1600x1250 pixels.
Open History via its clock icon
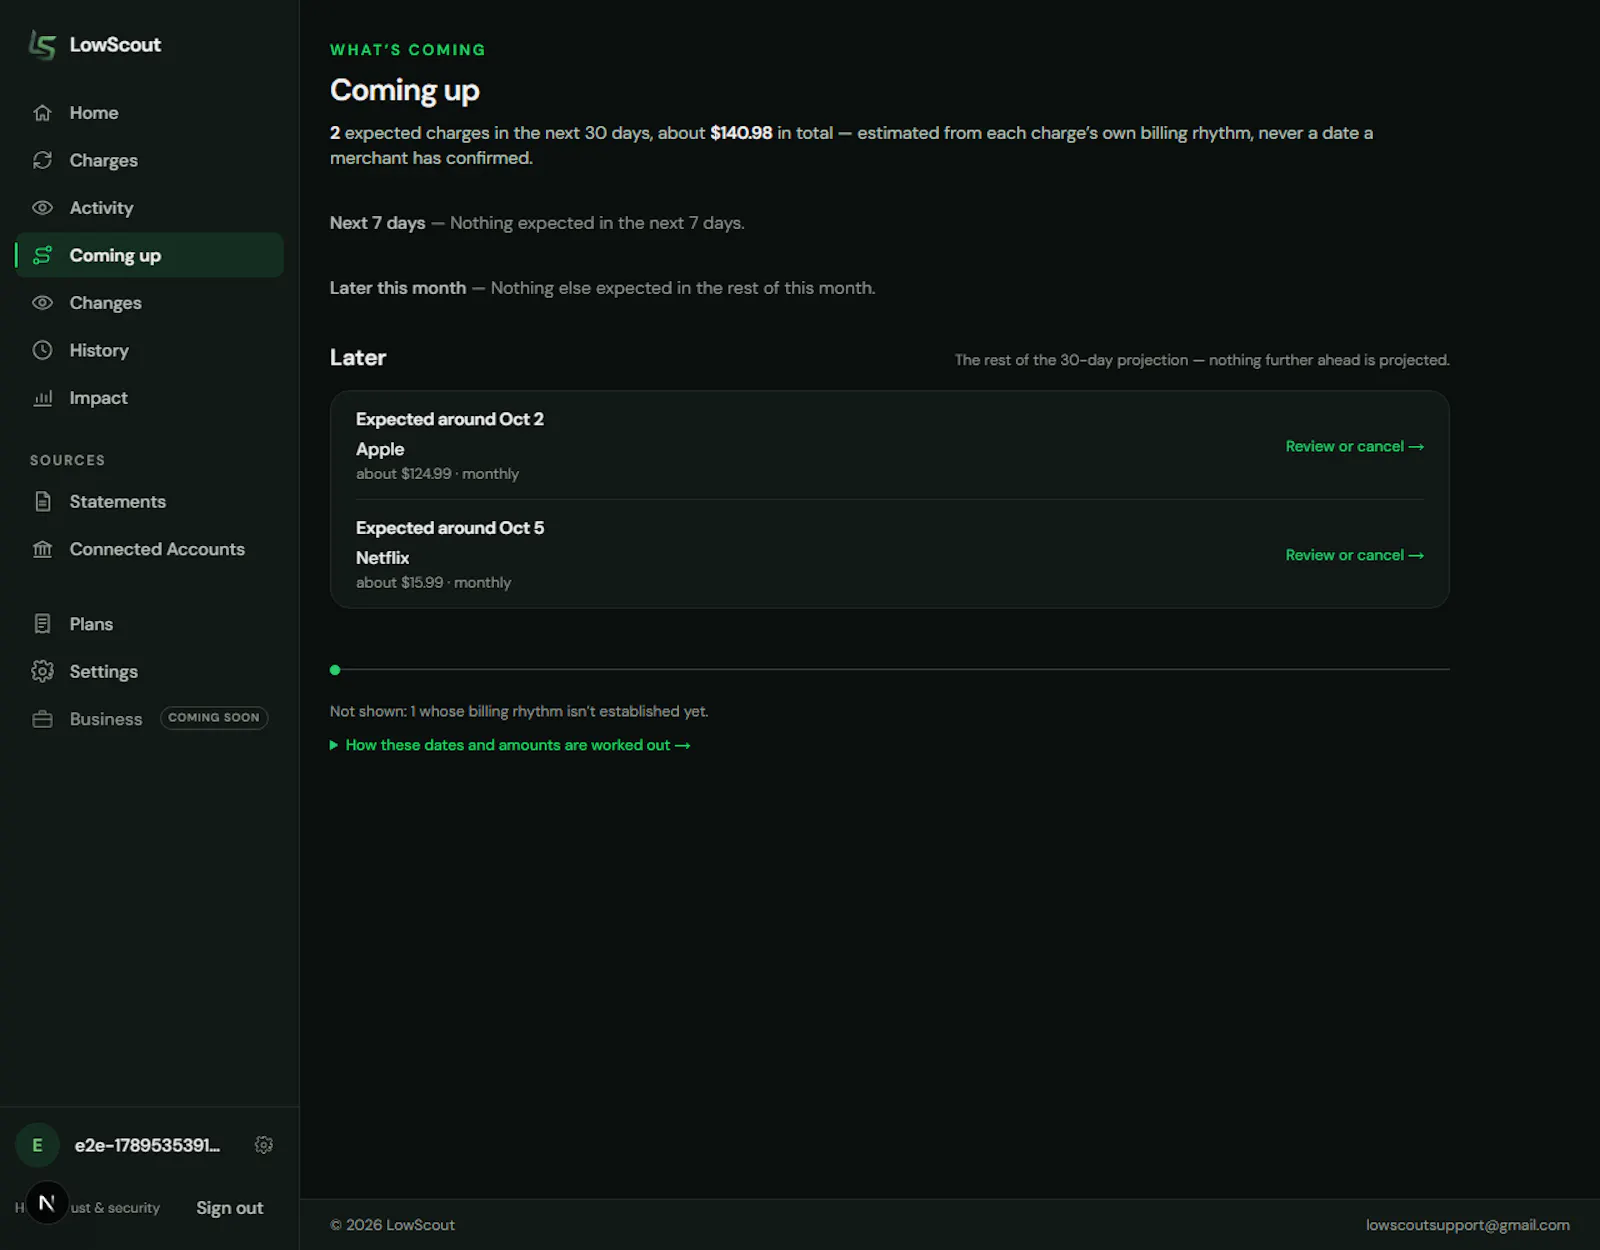coord(42,350)
